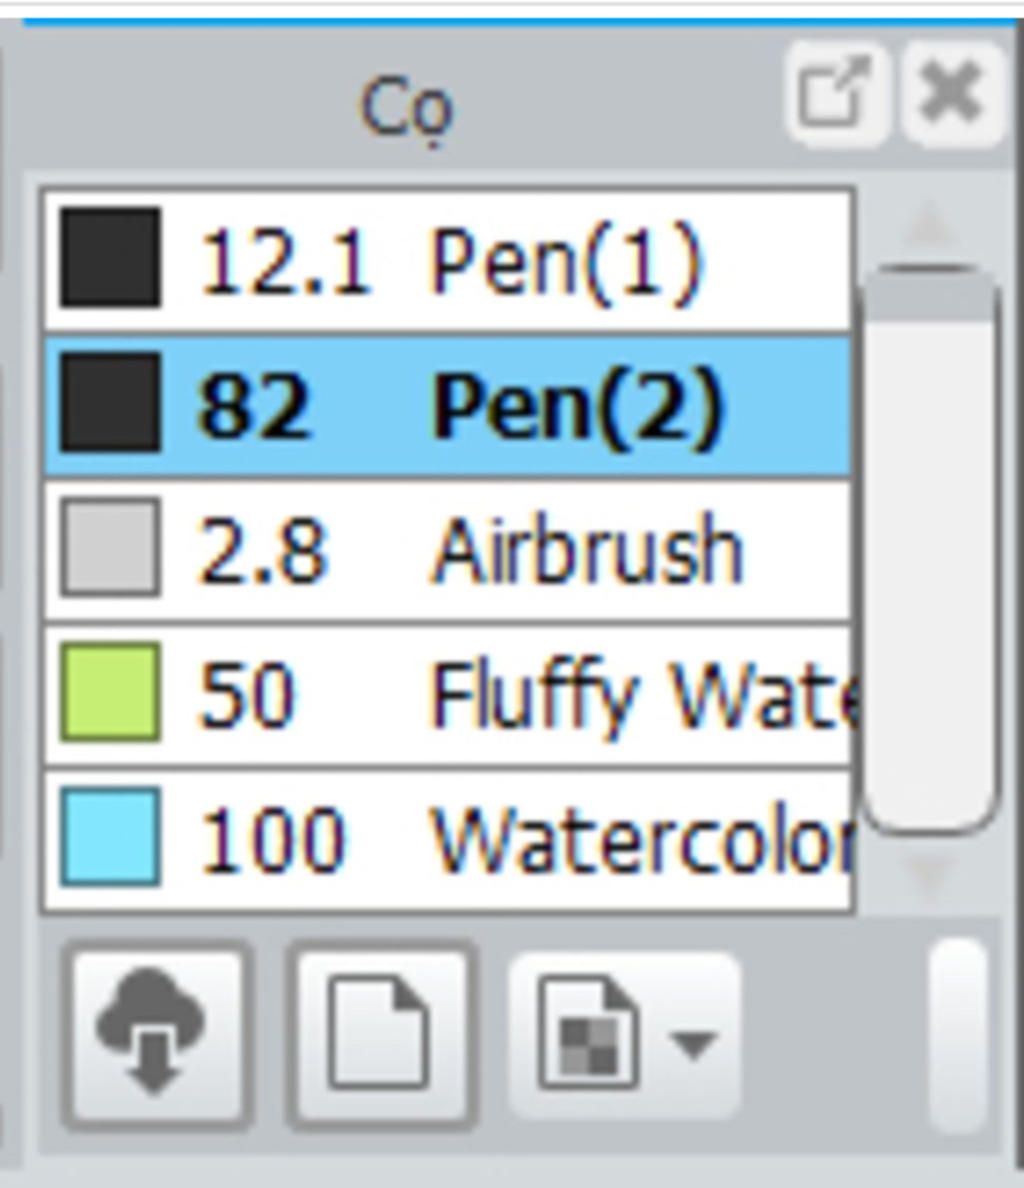Click the Airbrush gray color swatch
Image resolution: width=1024 pixels, height=1188 pixels.
[x=111, y=548]
